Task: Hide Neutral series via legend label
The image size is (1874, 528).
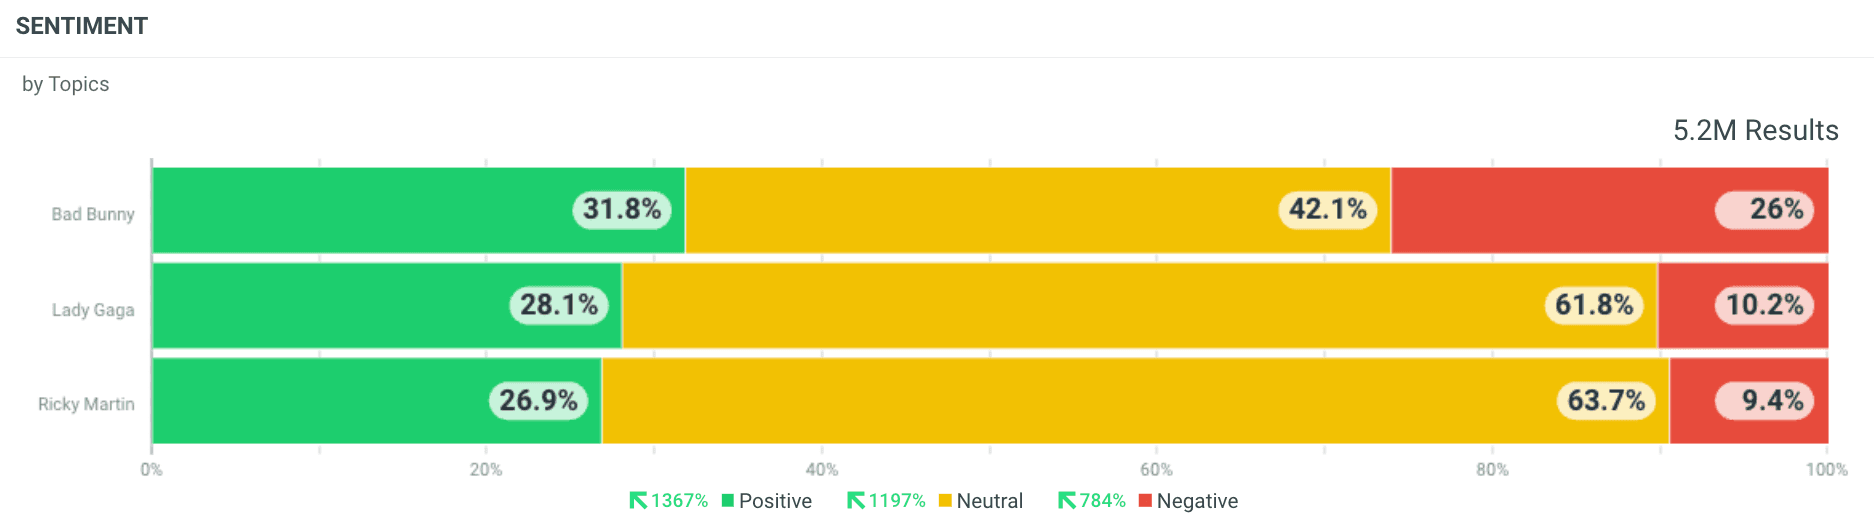Action: [x=989, y=501]
